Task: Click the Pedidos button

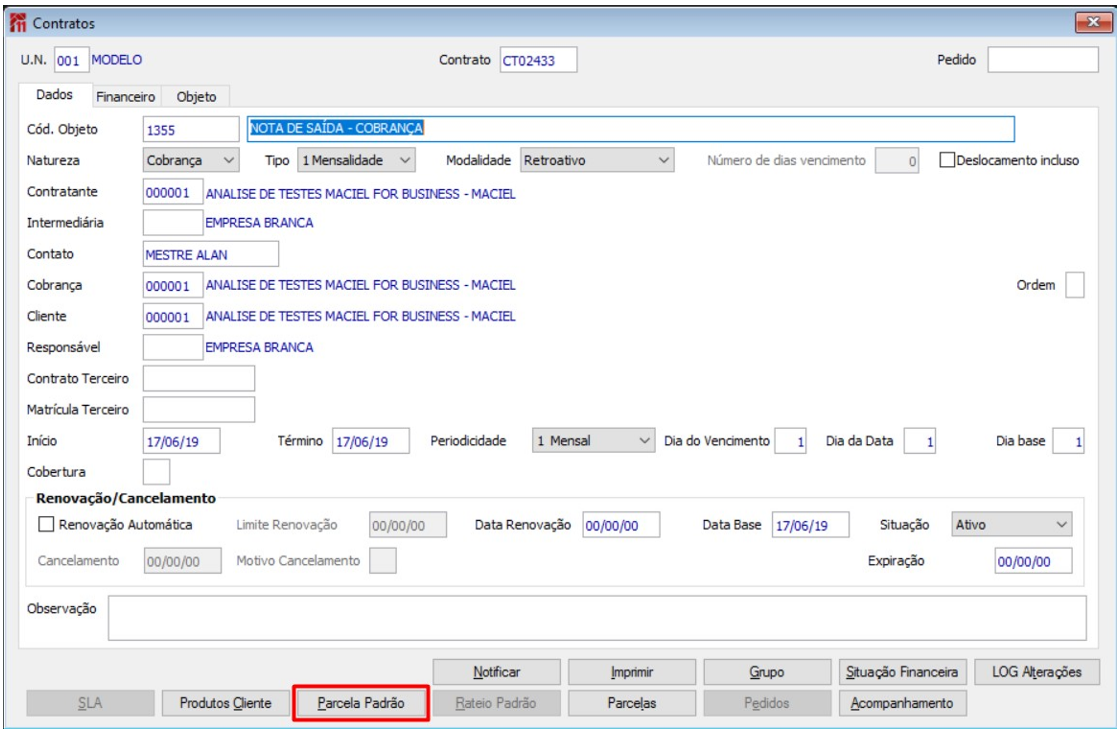Action: (x=767, y=703)
